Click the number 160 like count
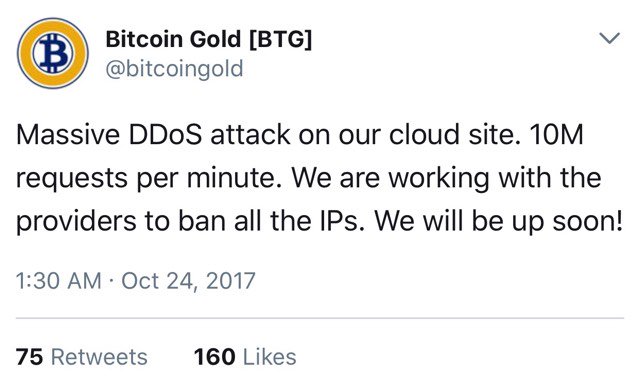The image size is (640, 385). click(214, 356)
